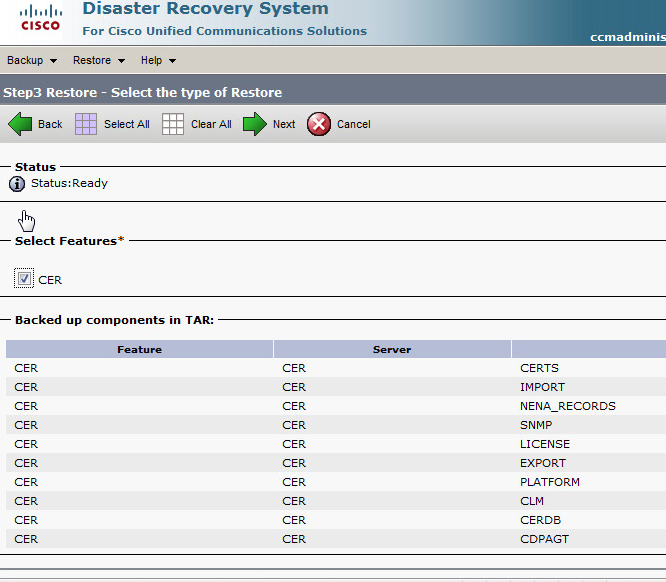Click the LICENSE component cell
The width and height of the screenshot is (666, 582).
pos(545,444)
